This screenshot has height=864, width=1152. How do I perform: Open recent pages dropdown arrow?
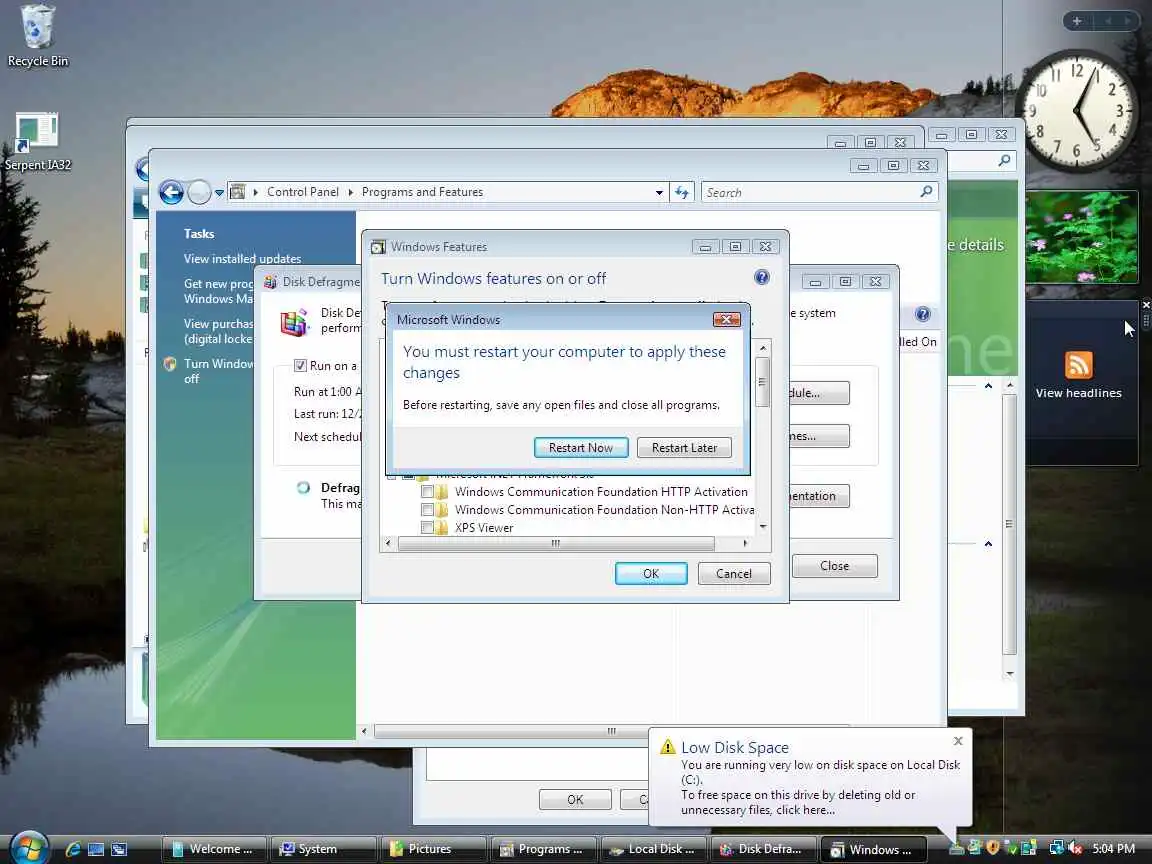[219, 193]
